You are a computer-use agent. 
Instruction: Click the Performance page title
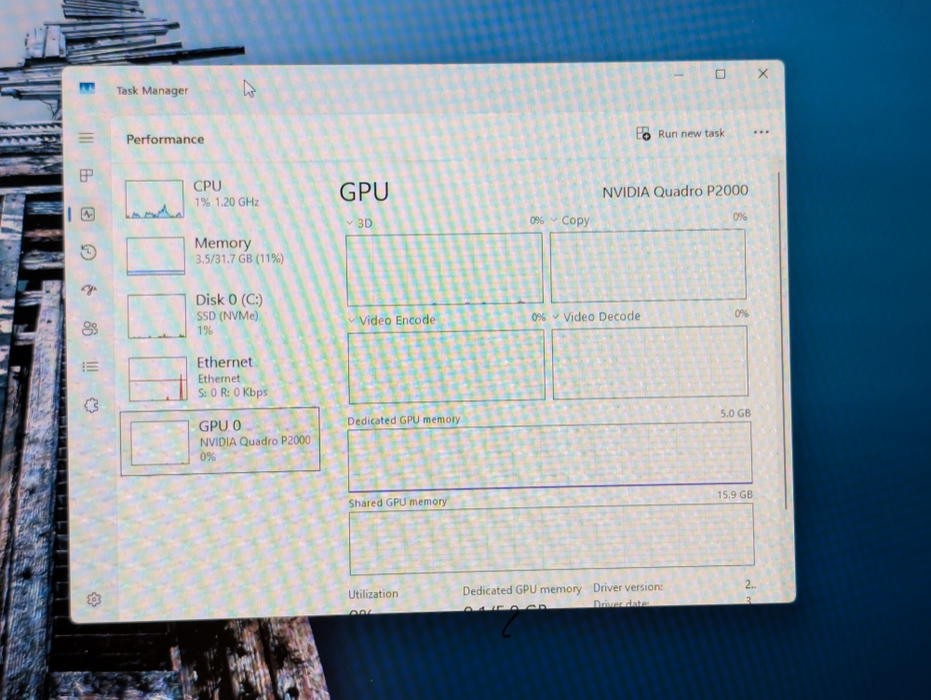165,139
